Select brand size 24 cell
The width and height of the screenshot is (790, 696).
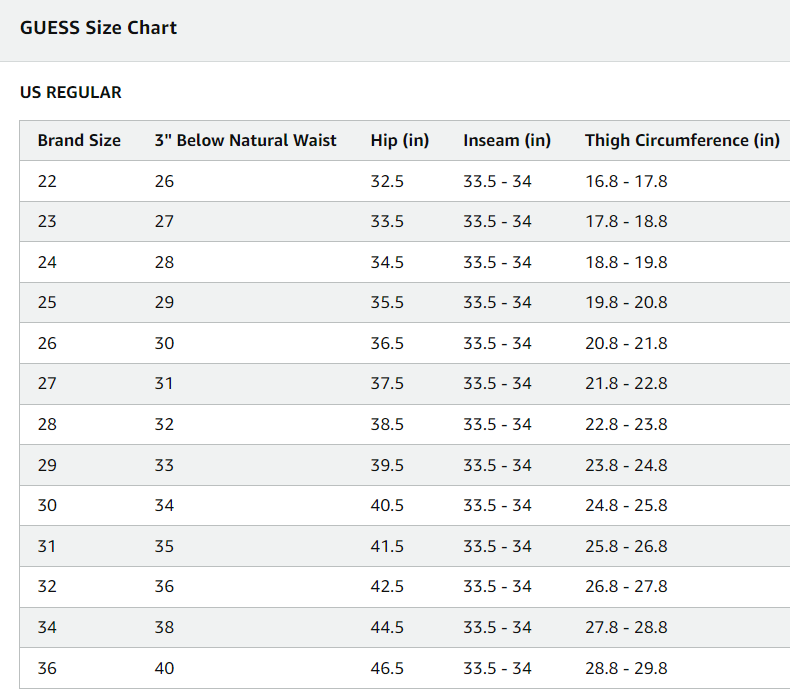[47, 263]
